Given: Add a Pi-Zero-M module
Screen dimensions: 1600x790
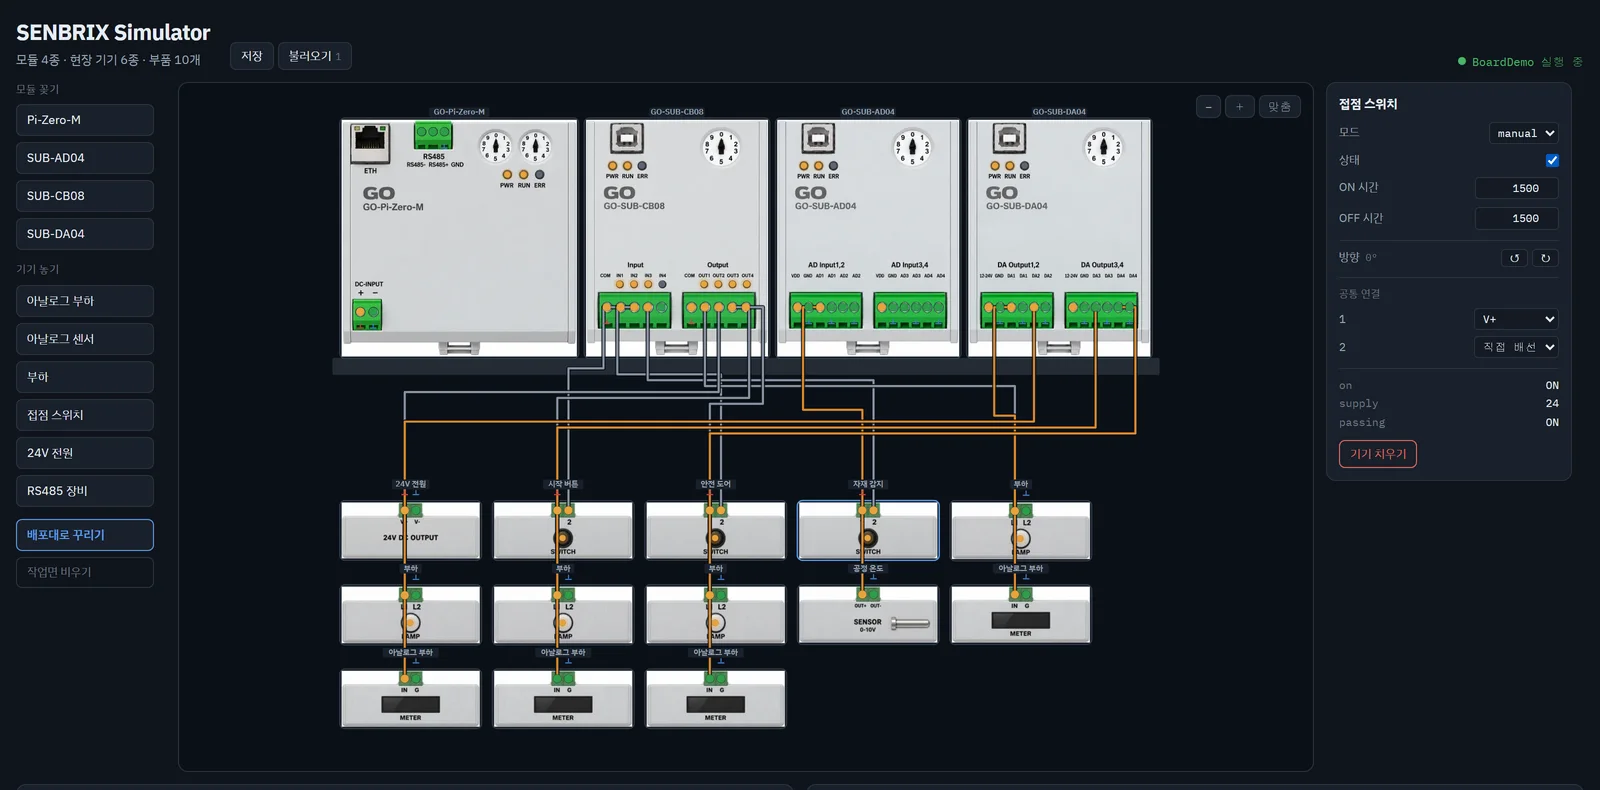Looking at the screenshot, I should 85,120.
